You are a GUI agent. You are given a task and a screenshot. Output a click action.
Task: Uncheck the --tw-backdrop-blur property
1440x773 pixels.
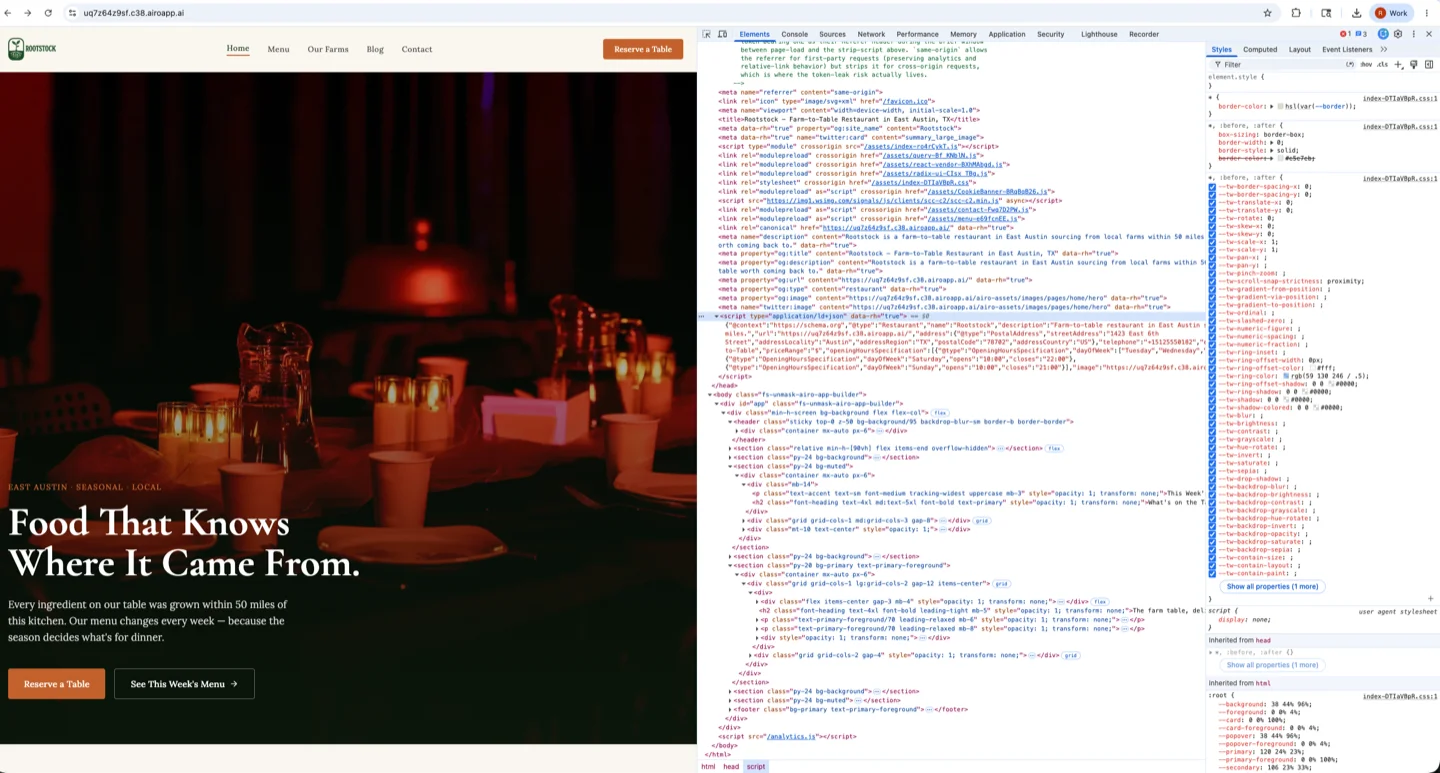pos(1213,486)
